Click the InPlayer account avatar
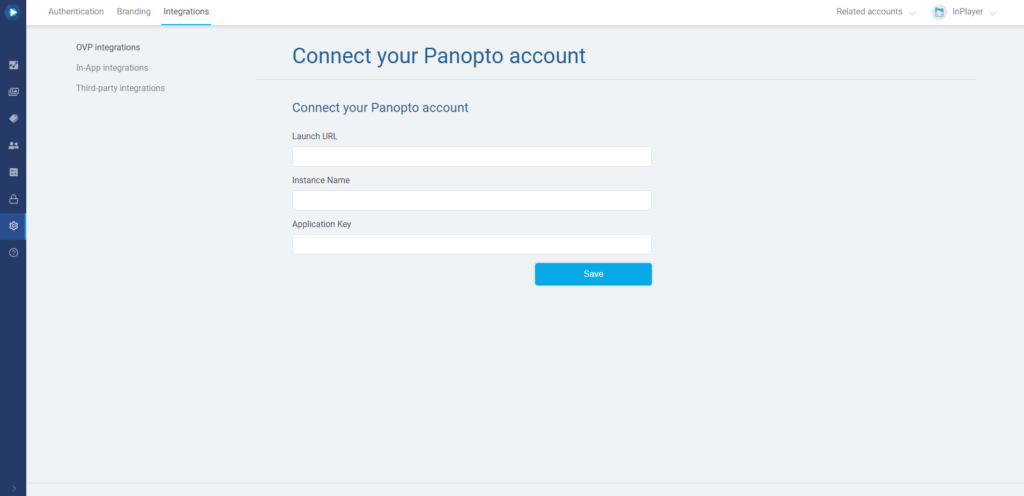 click(x=939, y=12)
